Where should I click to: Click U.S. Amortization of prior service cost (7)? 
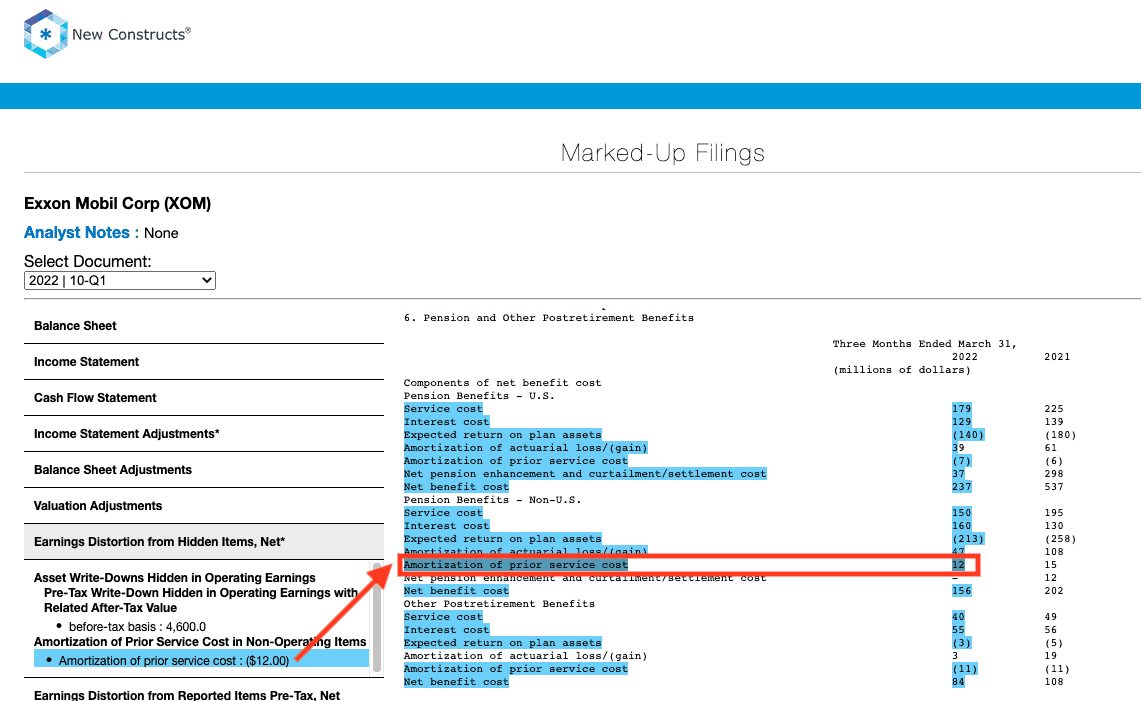(x=961, y=462)
